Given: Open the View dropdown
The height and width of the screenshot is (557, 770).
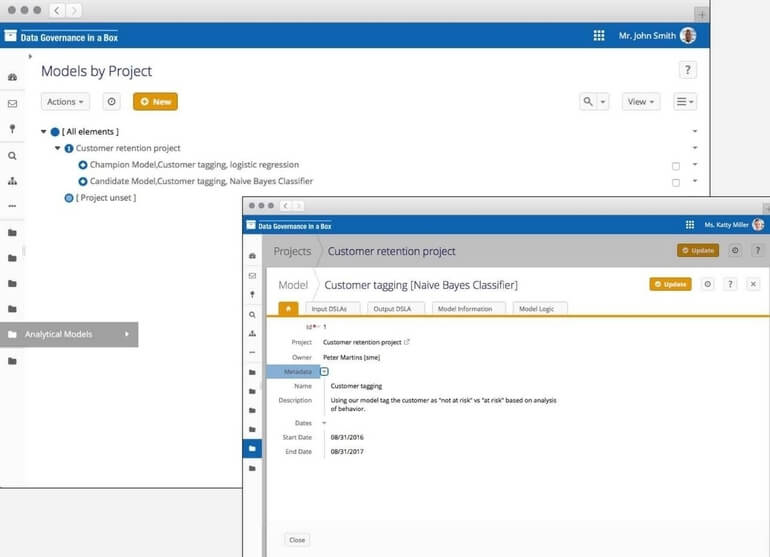Looking at the screenshot, I should point(640,102).
